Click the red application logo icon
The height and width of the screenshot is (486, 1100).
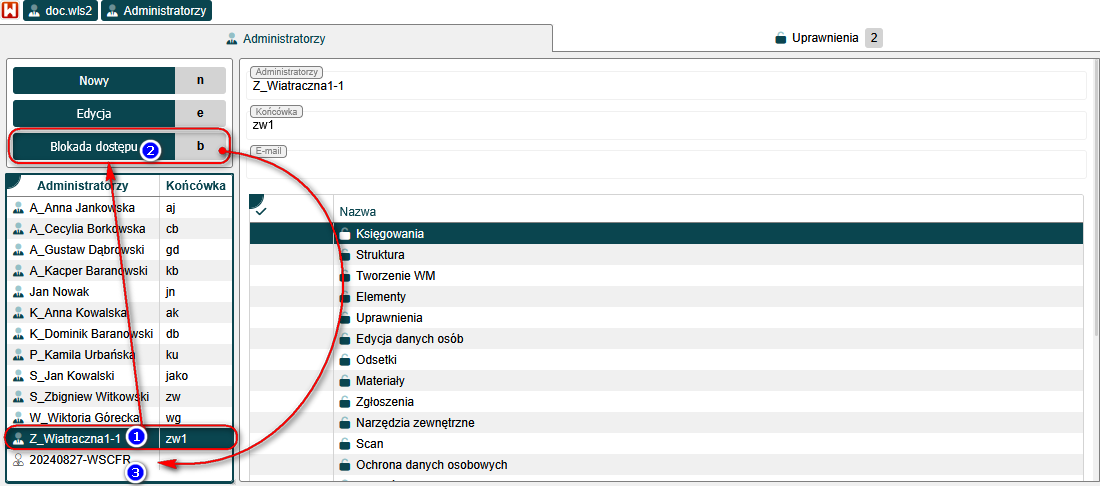coord(11,11)
